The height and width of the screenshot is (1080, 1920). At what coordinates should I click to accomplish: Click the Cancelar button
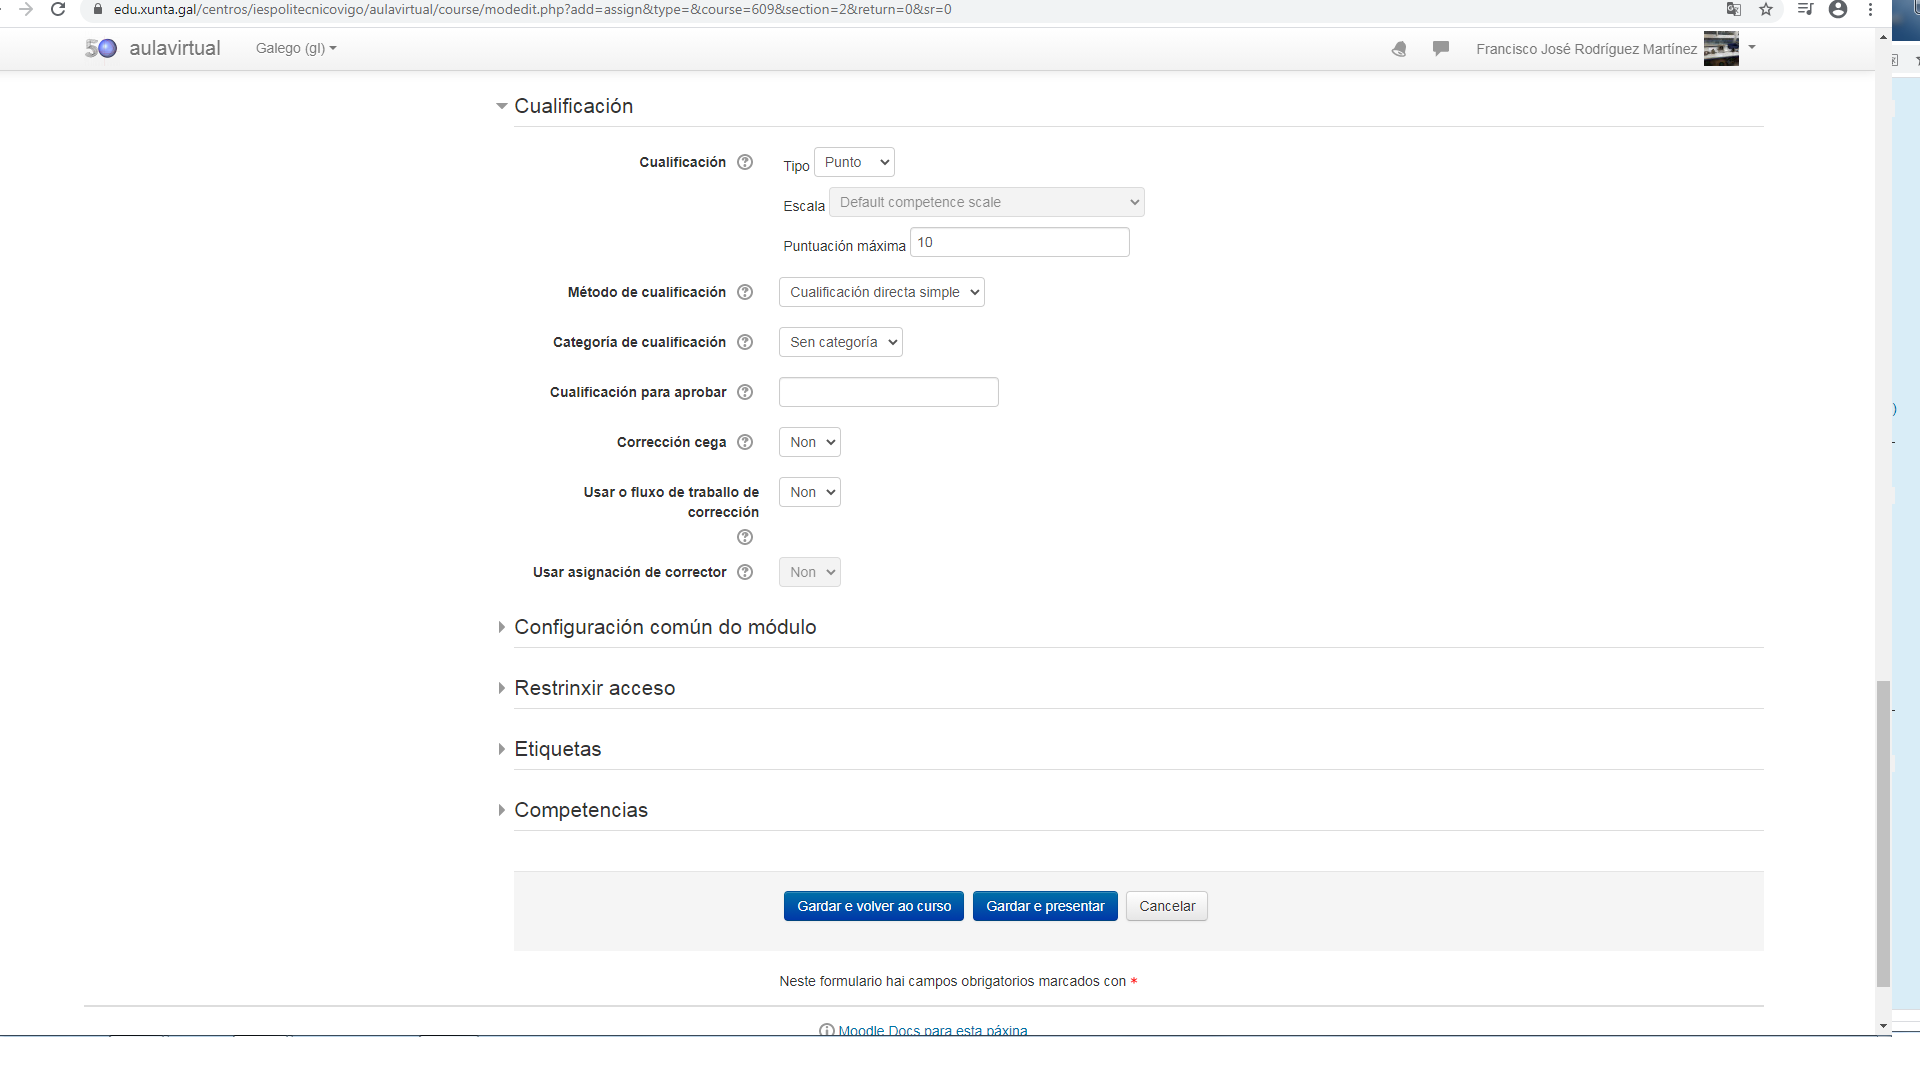(x=1167, y=906)
